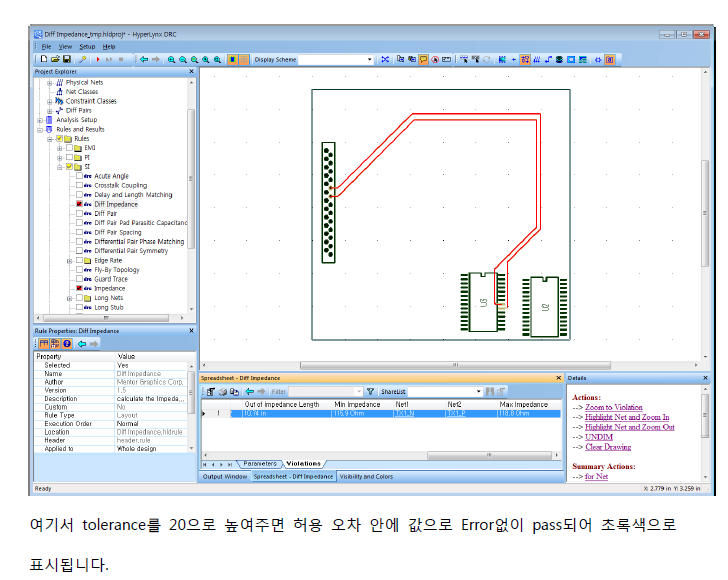Click the blue fit-view icon after Display Scheme
This screenshot has width=728, height=580.
tap(385, 60)
